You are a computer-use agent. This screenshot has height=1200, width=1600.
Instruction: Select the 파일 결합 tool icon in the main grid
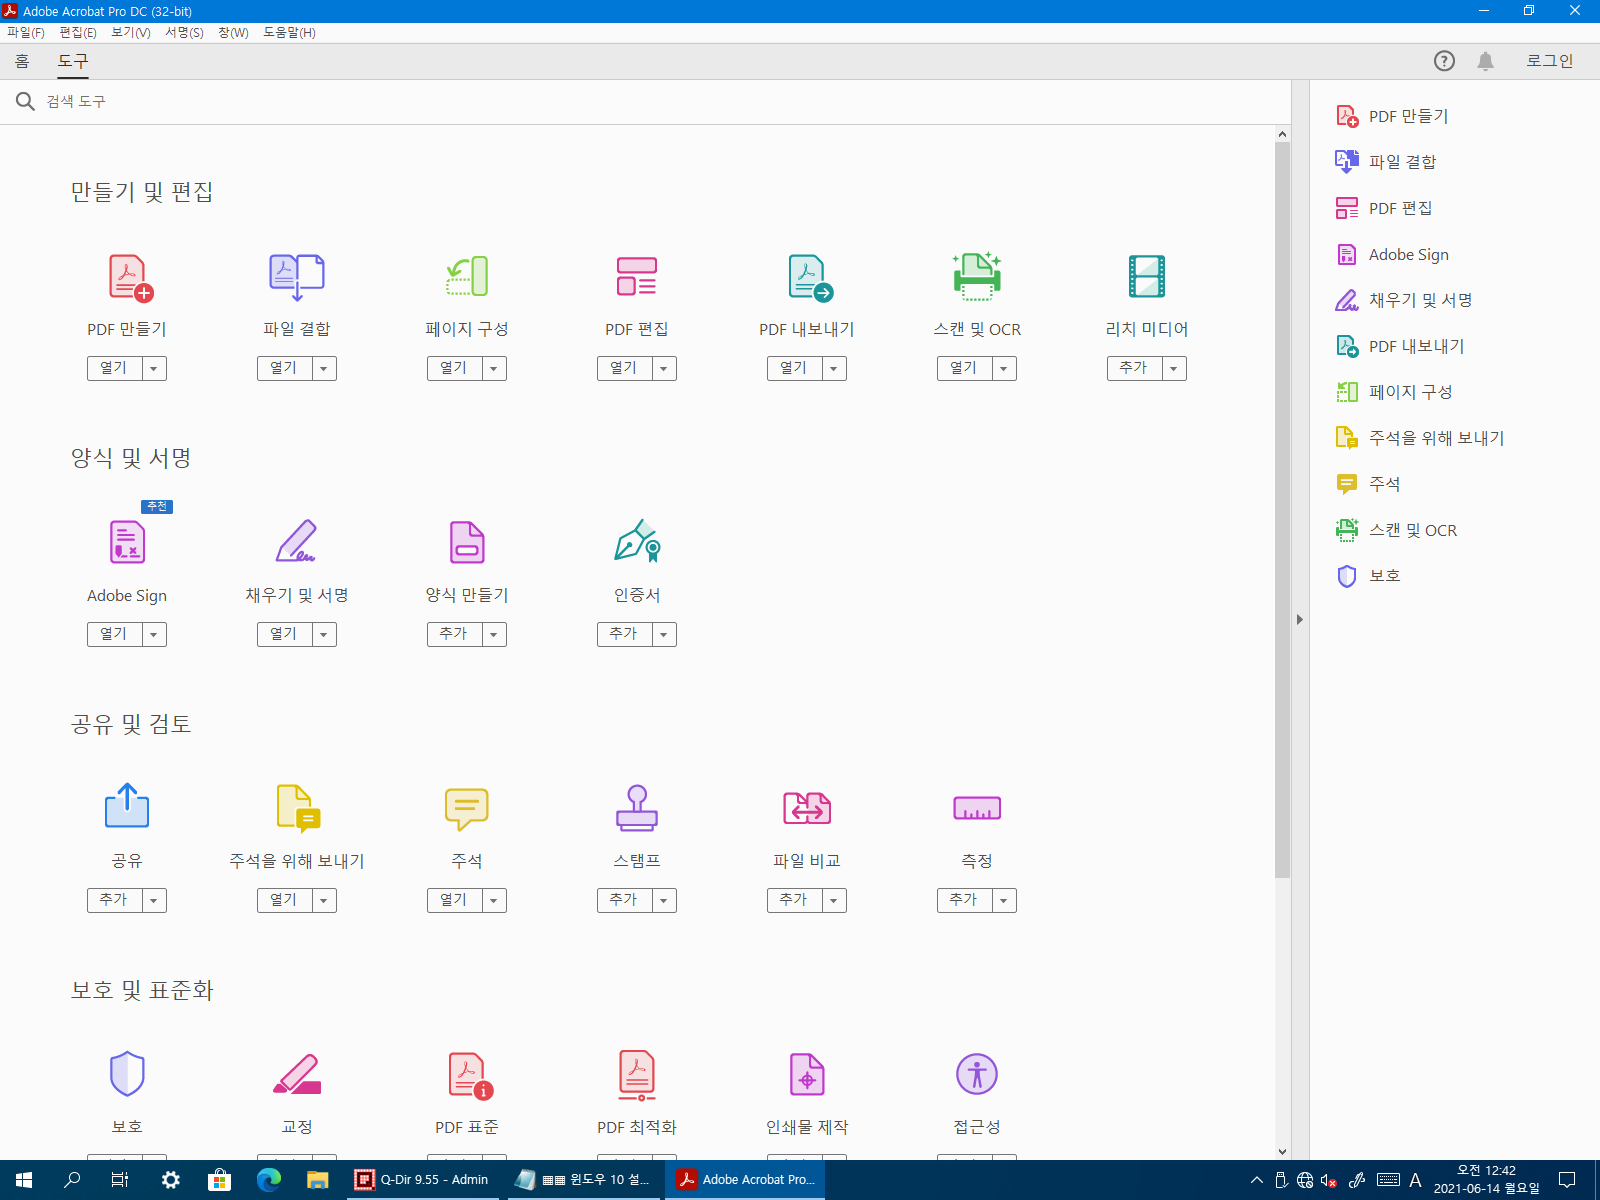[297, 277]
